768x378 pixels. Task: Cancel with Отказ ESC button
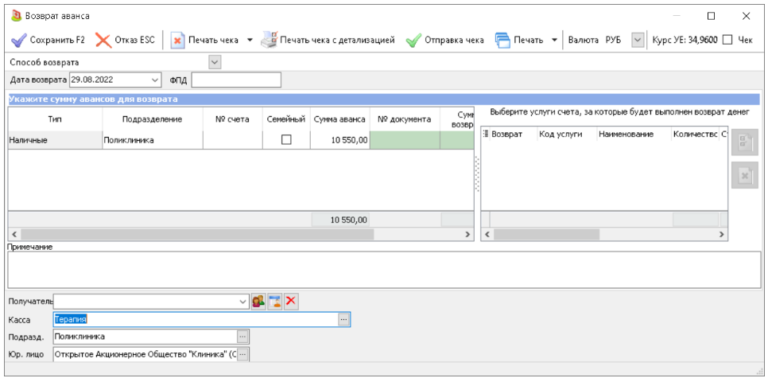tap(124, 40)
